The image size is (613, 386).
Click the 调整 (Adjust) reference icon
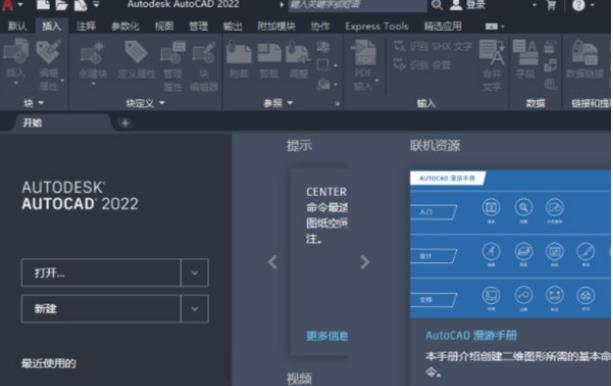click(298, 53)
